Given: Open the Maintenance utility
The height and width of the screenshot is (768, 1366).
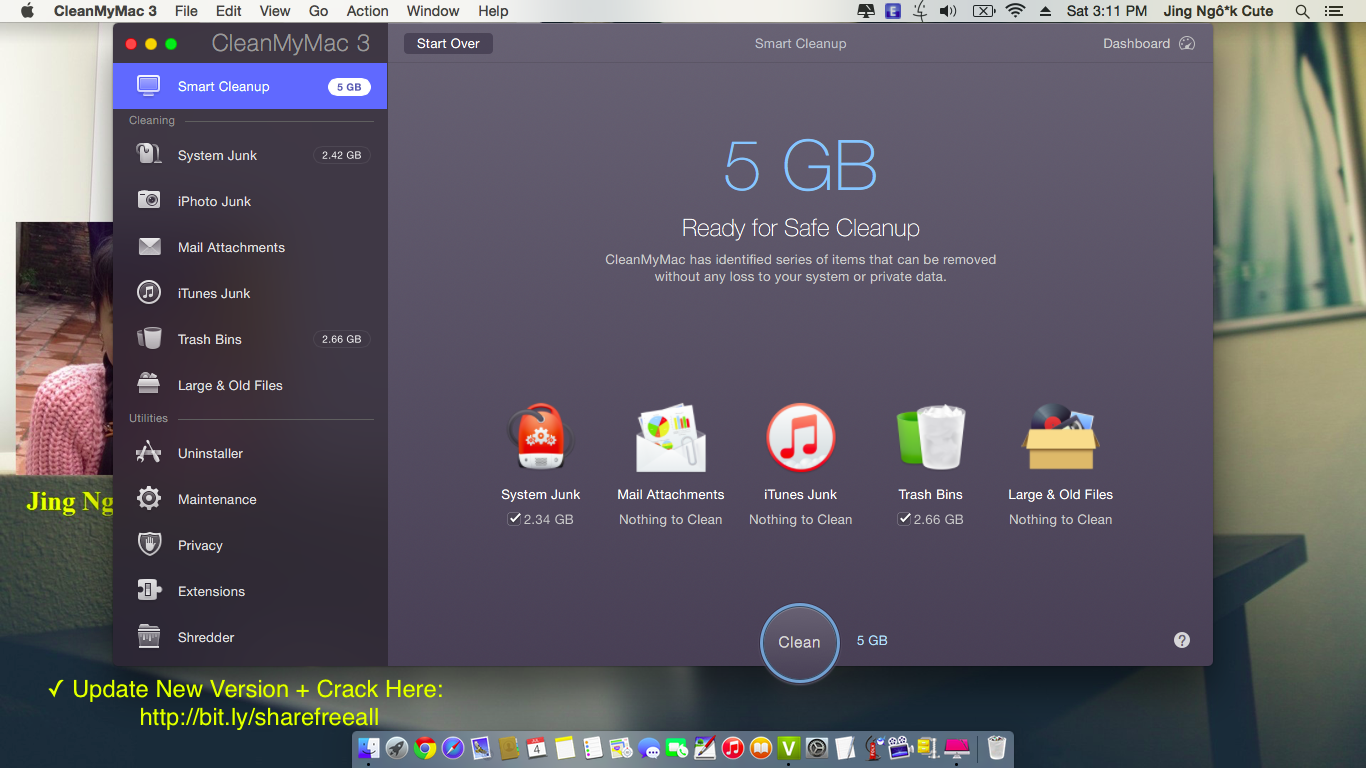Looking at the screenshot, I should pyautogui.click(x=250, y=499).
